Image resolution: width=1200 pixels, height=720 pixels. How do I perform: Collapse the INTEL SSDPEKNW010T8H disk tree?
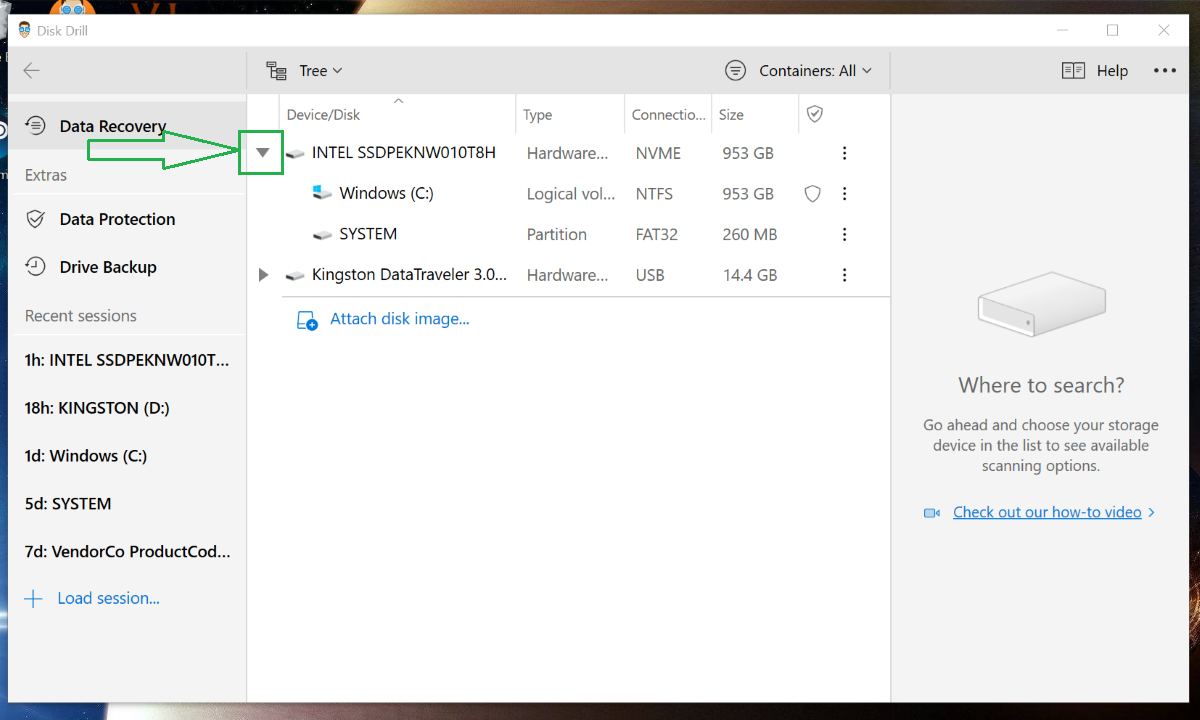[x=263, y=153]
